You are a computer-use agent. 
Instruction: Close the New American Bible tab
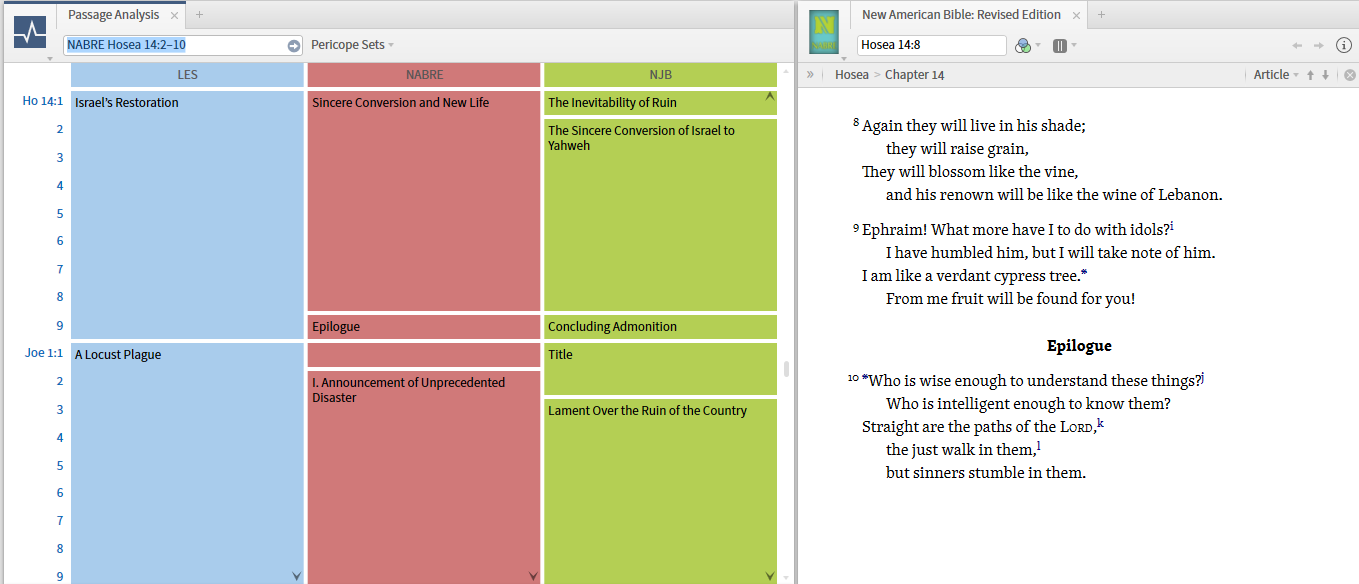point(1076,15)
